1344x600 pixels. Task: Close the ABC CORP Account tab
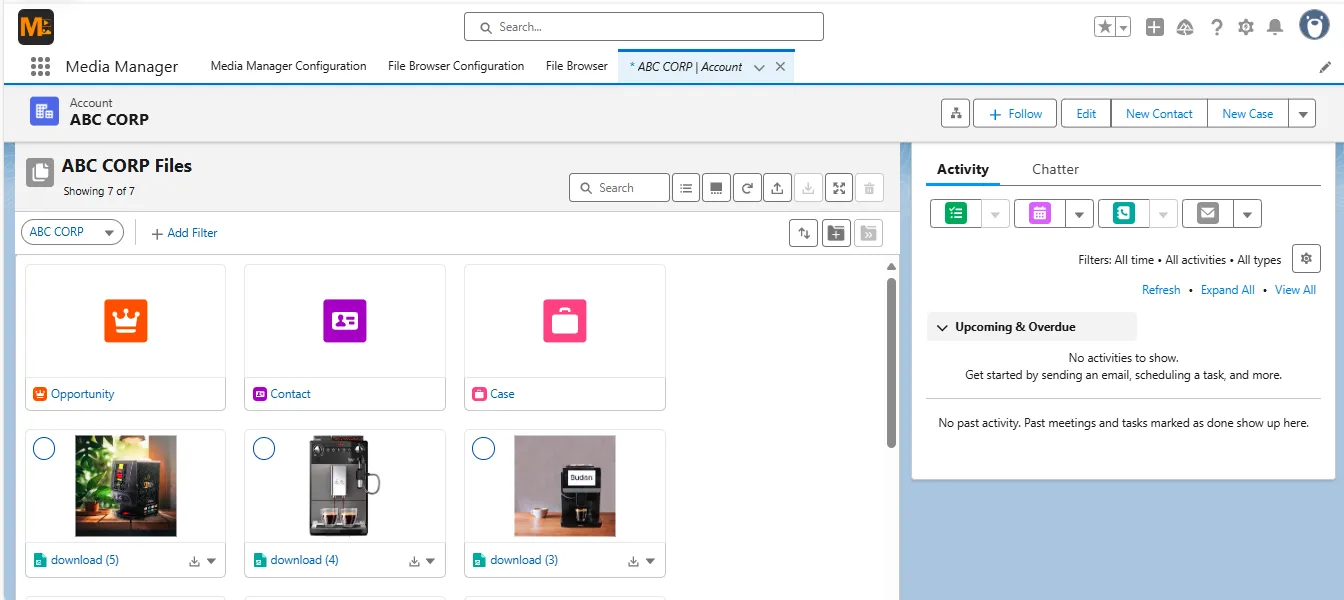coord(780,67)
